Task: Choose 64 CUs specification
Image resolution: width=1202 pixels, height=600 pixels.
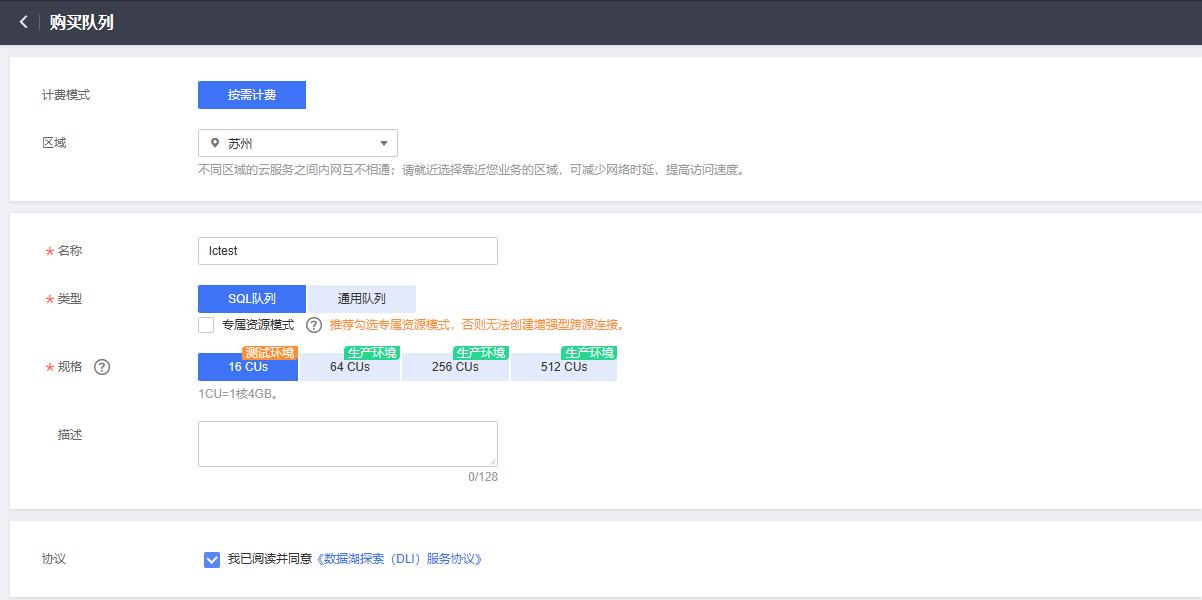Action: (350, 367)
